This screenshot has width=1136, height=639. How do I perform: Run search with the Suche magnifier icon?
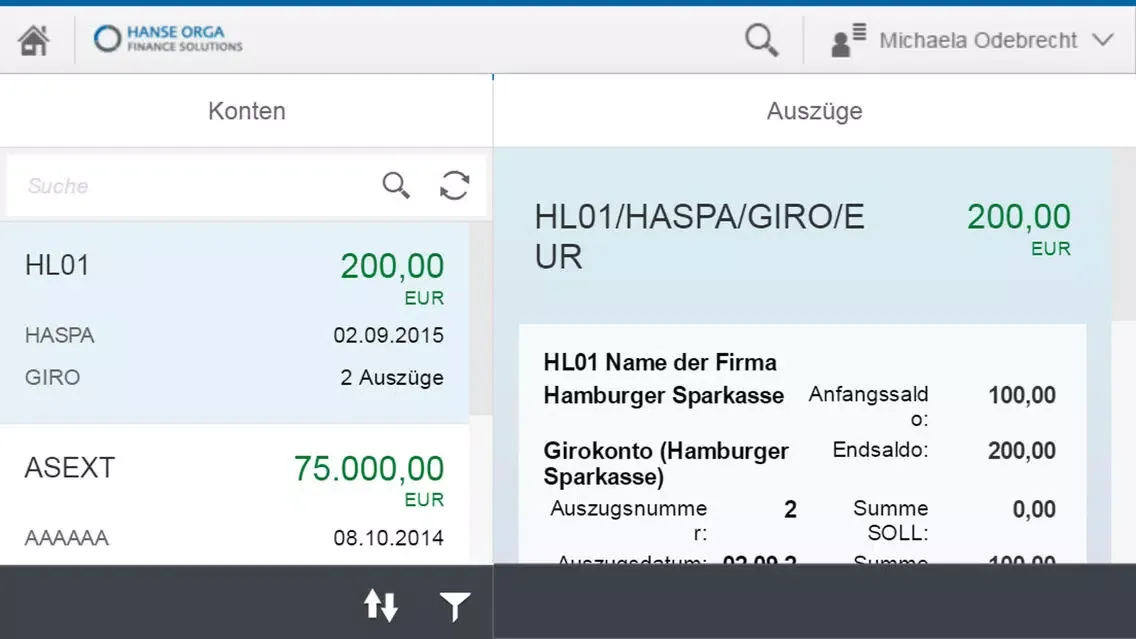click(x=396, y=185)
